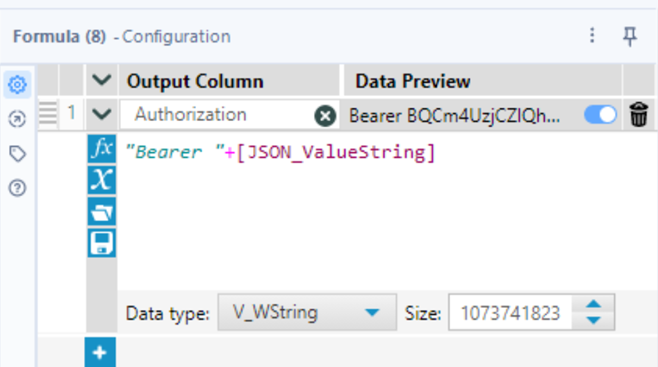Open the Annotation tag icon in sidebar
Viewport: 658px width, 367px height.
[x=17, y=154]
